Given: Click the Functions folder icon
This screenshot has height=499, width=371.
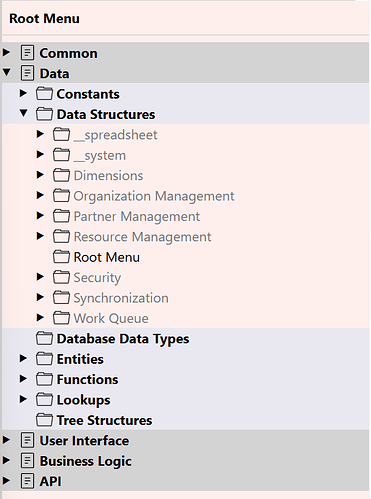Looking at the screenshot, I should click(x=44, y=379).
